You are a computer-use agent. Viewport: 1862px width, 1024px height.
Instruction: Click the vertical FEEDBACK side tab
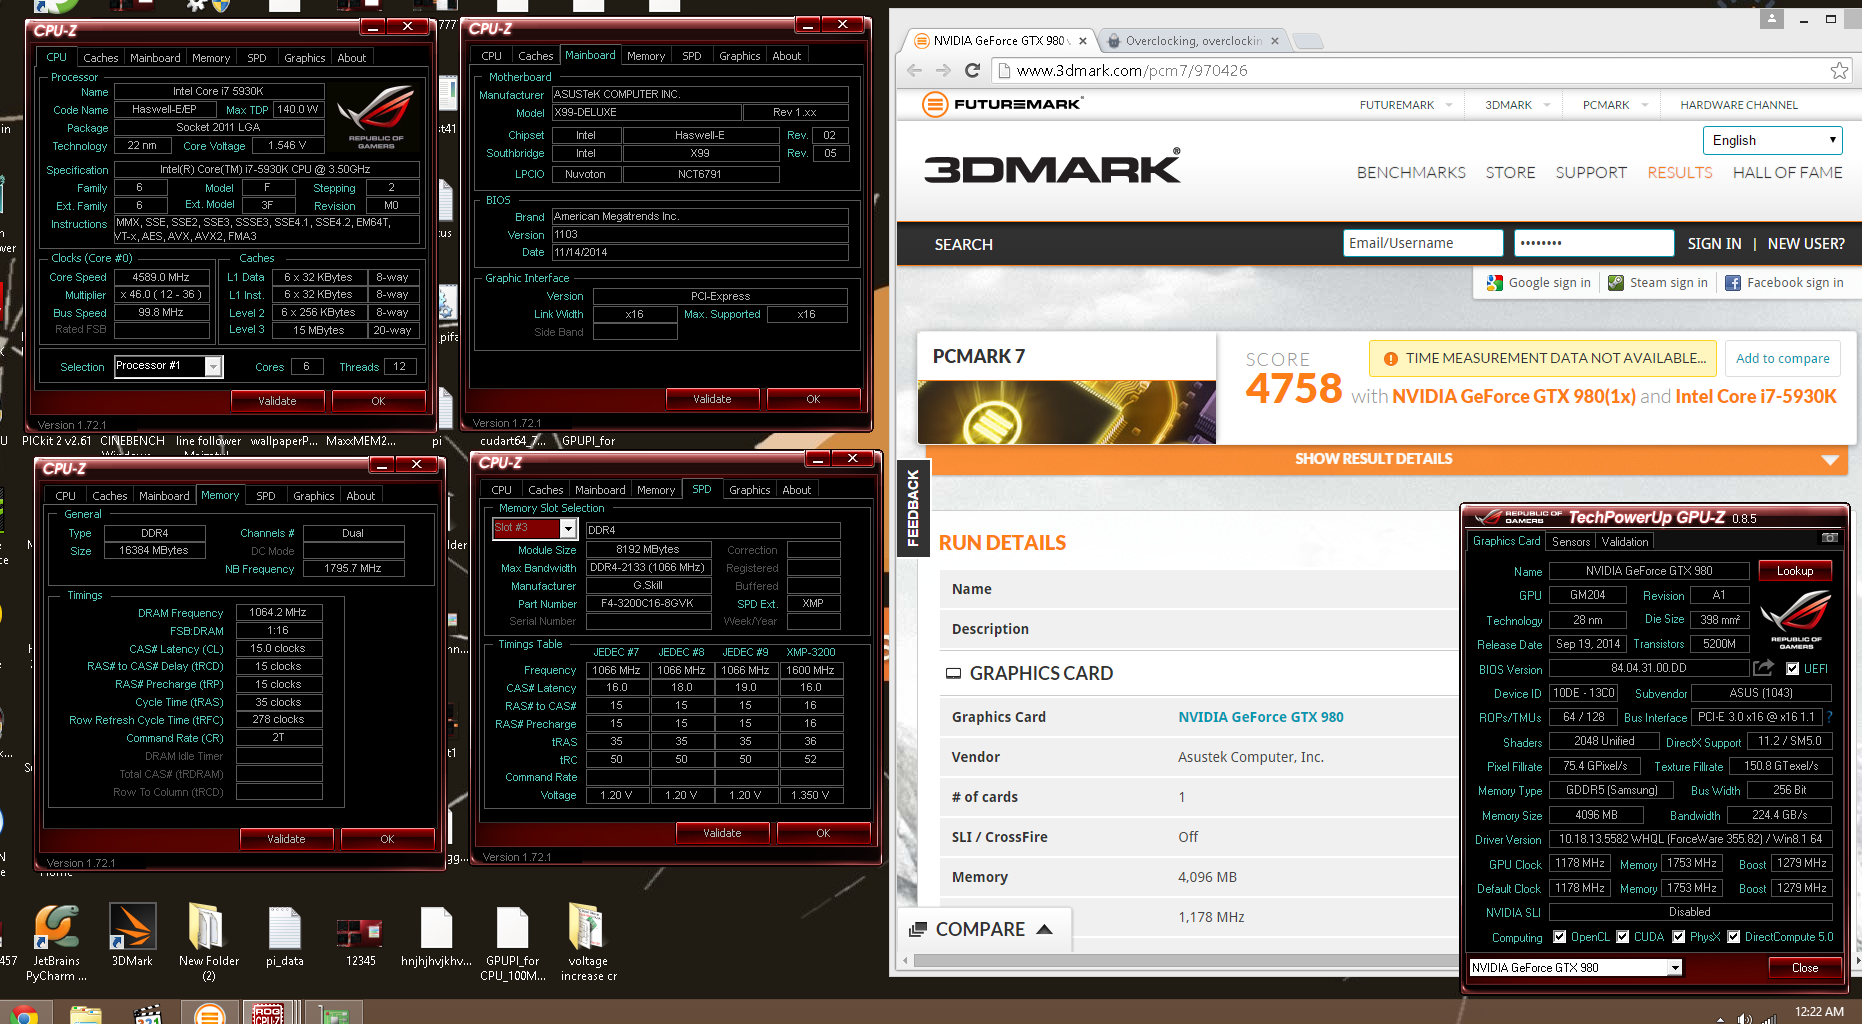pyautogui.click(x=913, y=508)
